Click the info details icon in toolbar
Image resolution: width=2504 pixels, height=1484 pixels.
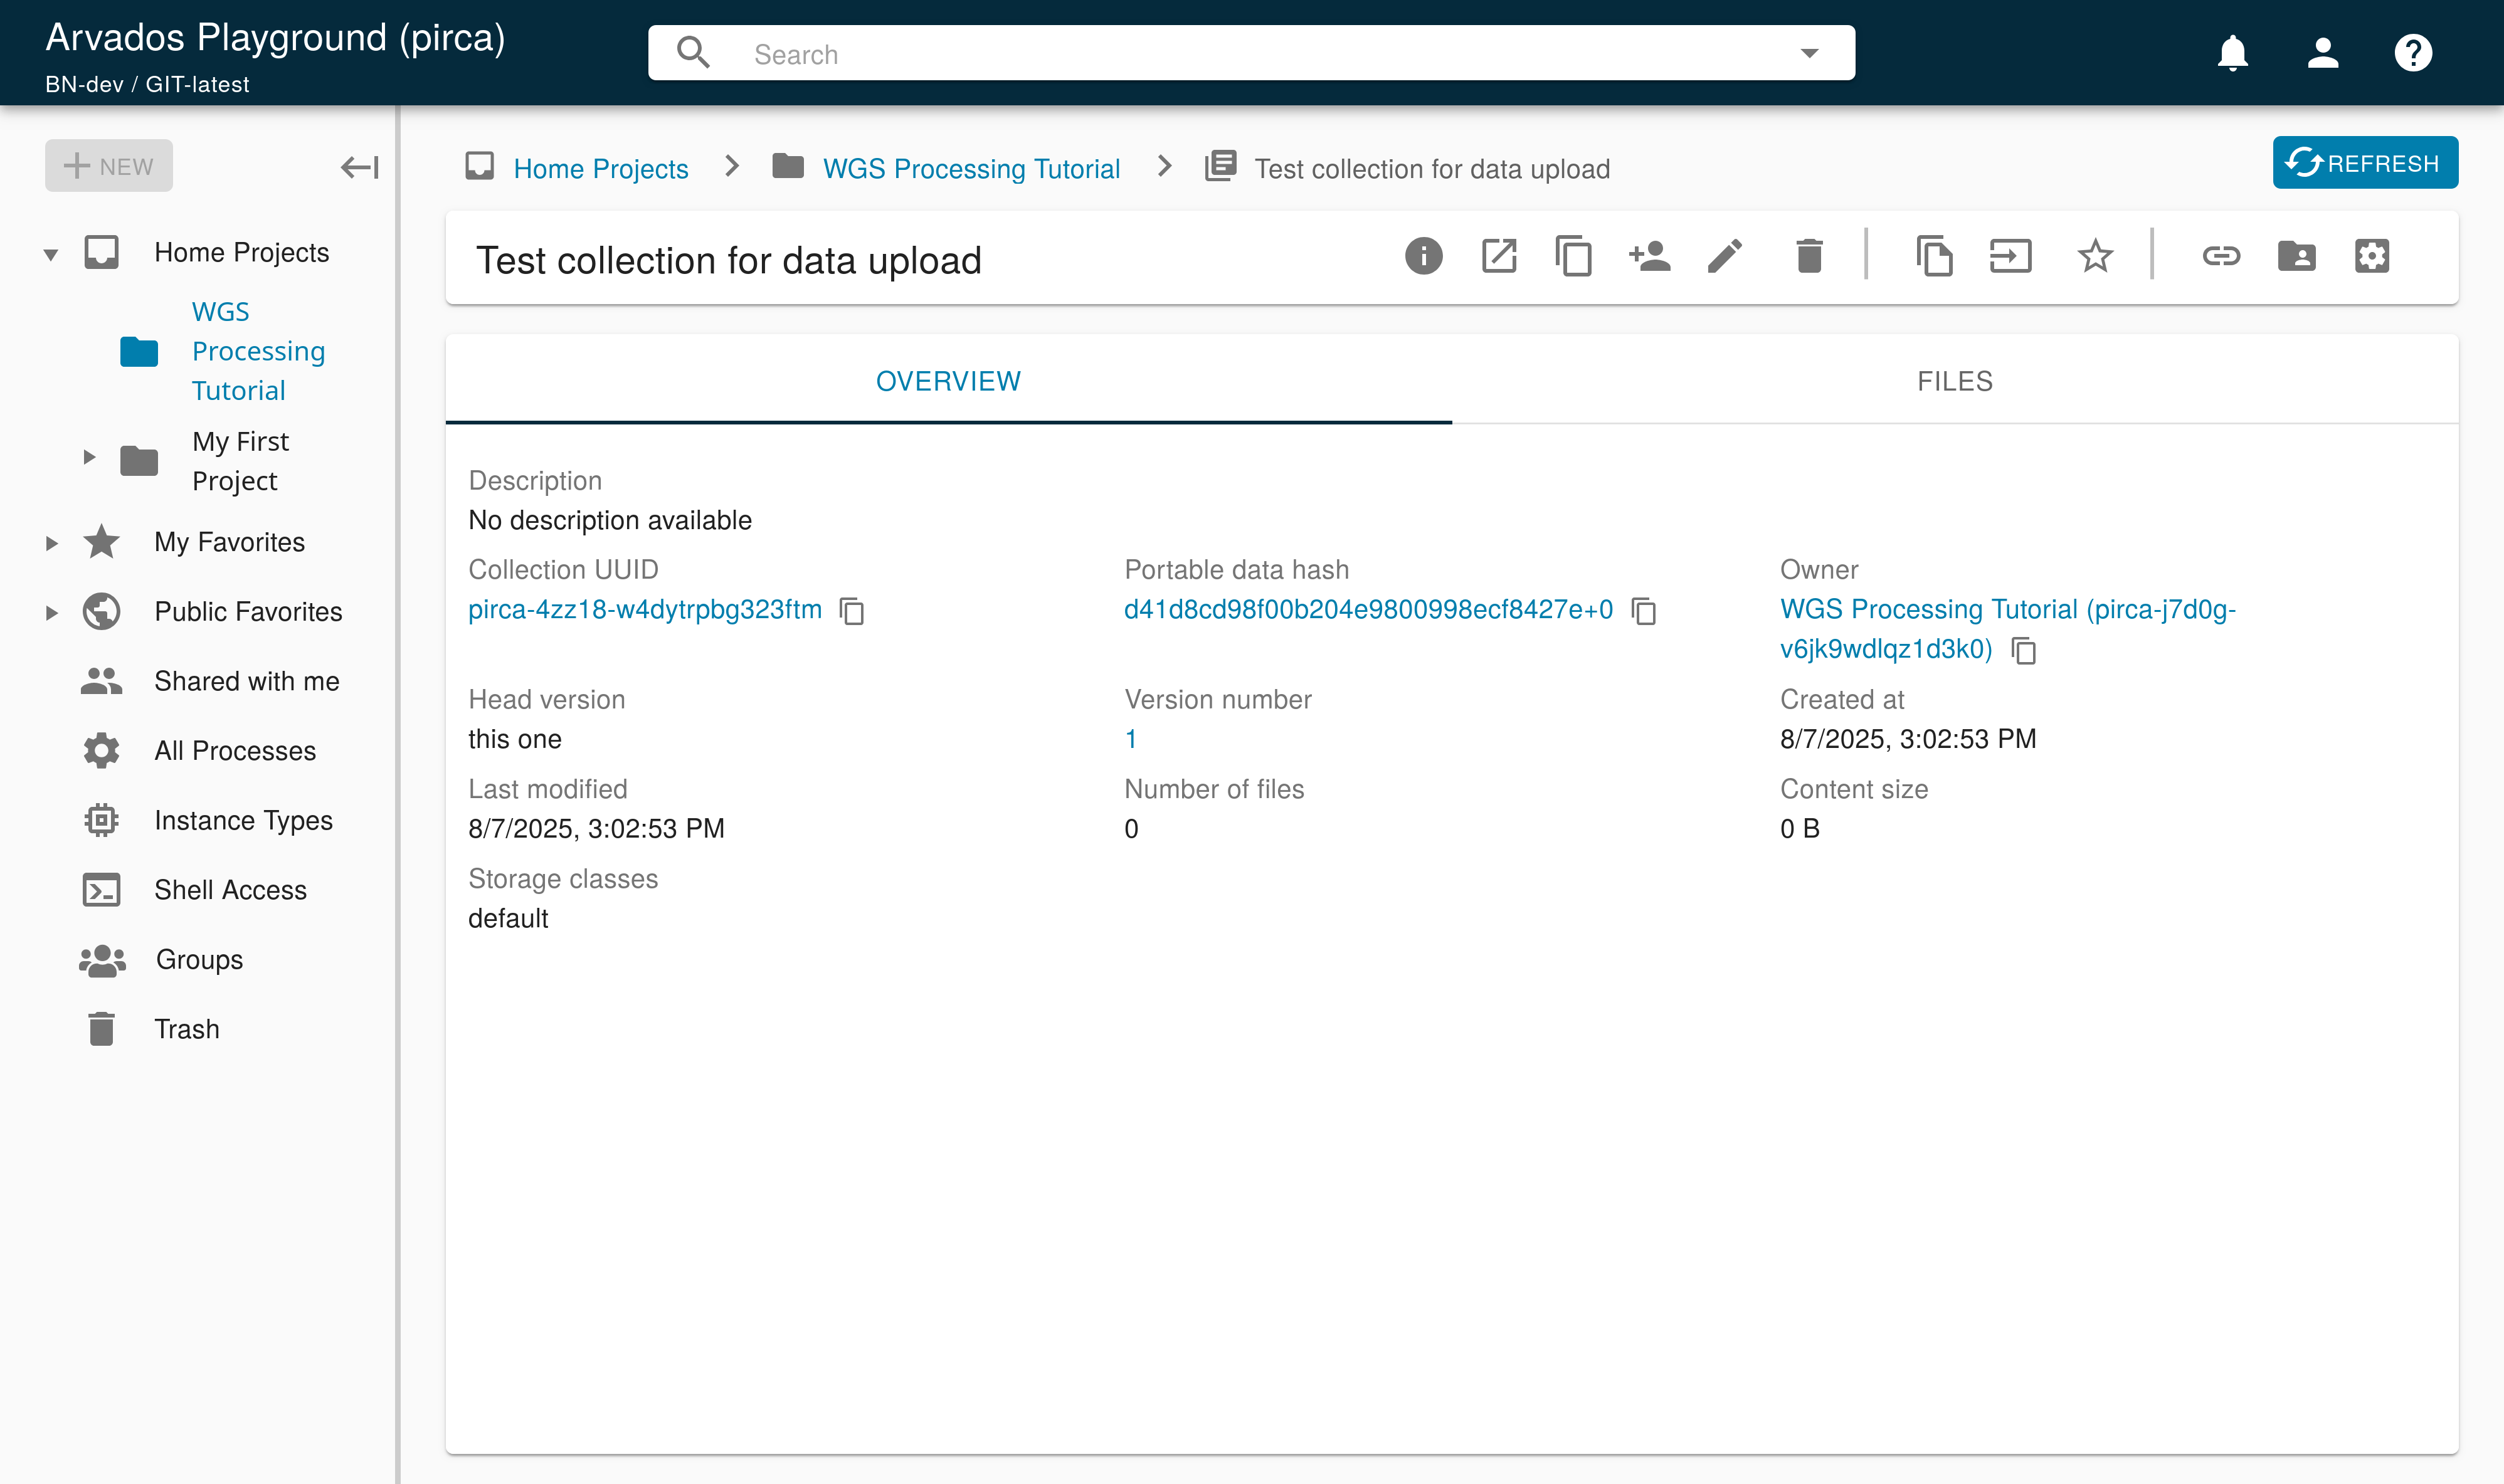tap(1423, 256)
